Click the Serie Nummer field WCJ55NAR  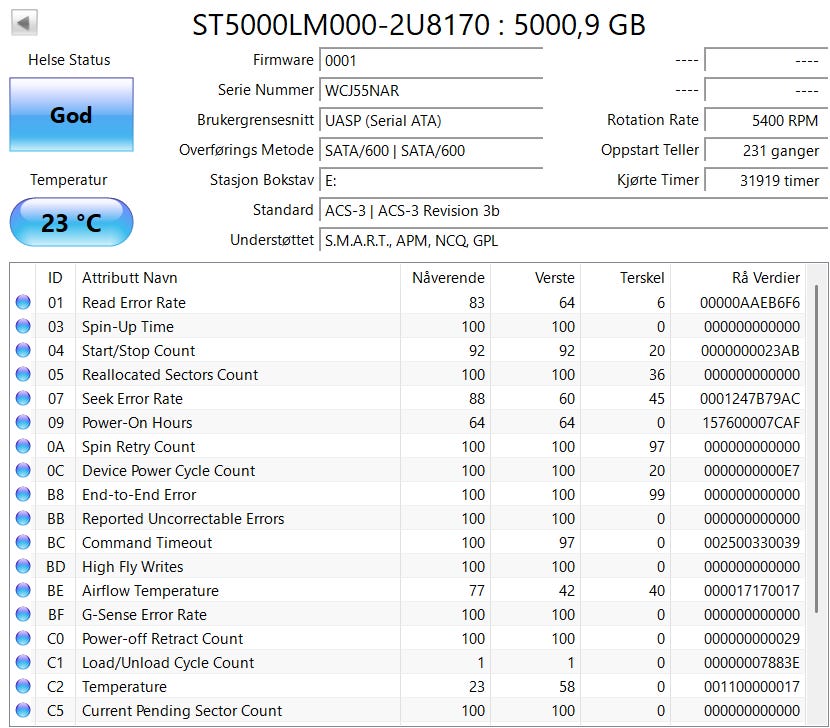pyautogui.click(x=430, y=91)
